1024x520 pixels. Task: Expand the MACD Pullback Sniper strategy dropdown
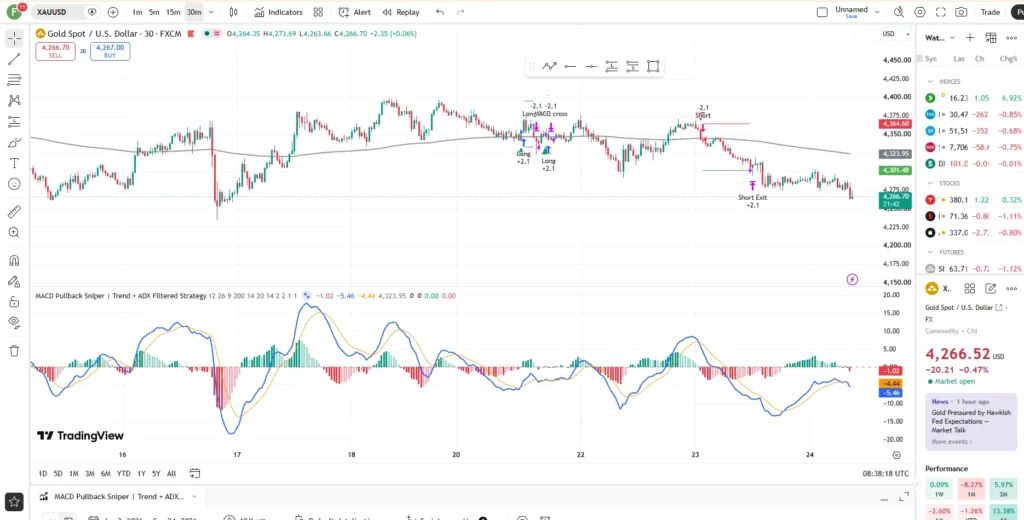tap(194, 496)
